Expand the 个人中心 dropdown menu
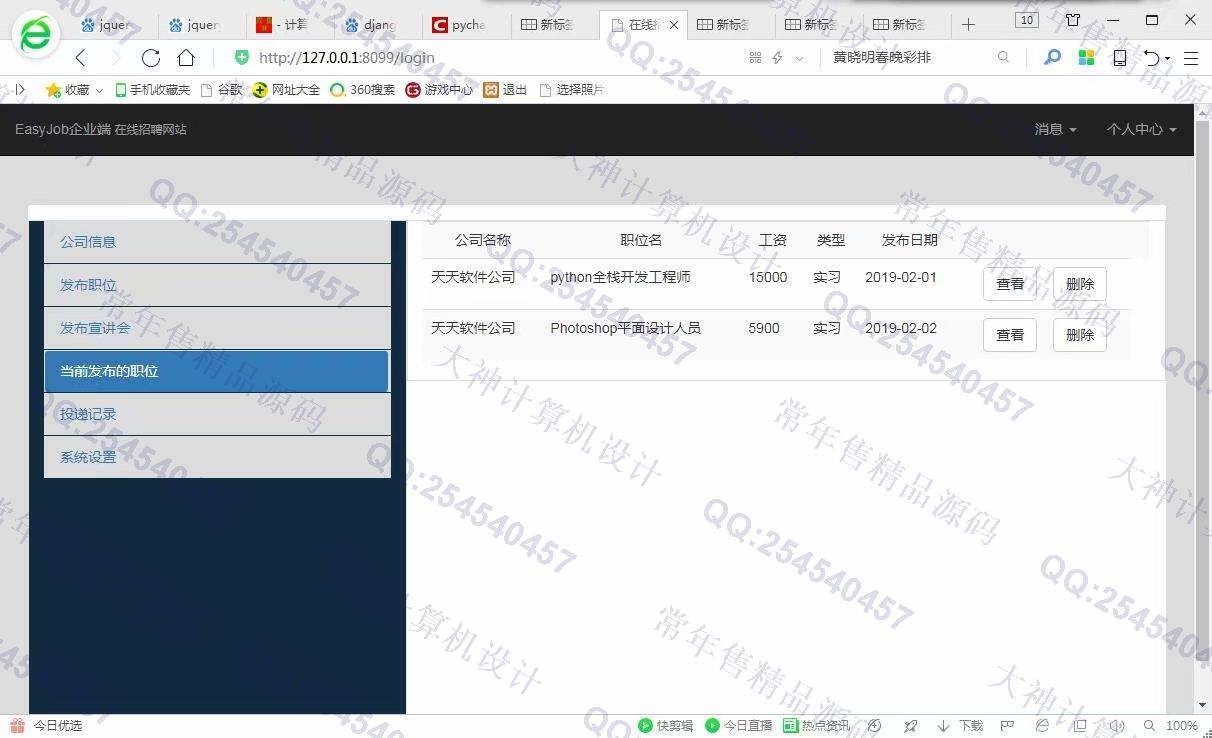 click(1141, 129)
